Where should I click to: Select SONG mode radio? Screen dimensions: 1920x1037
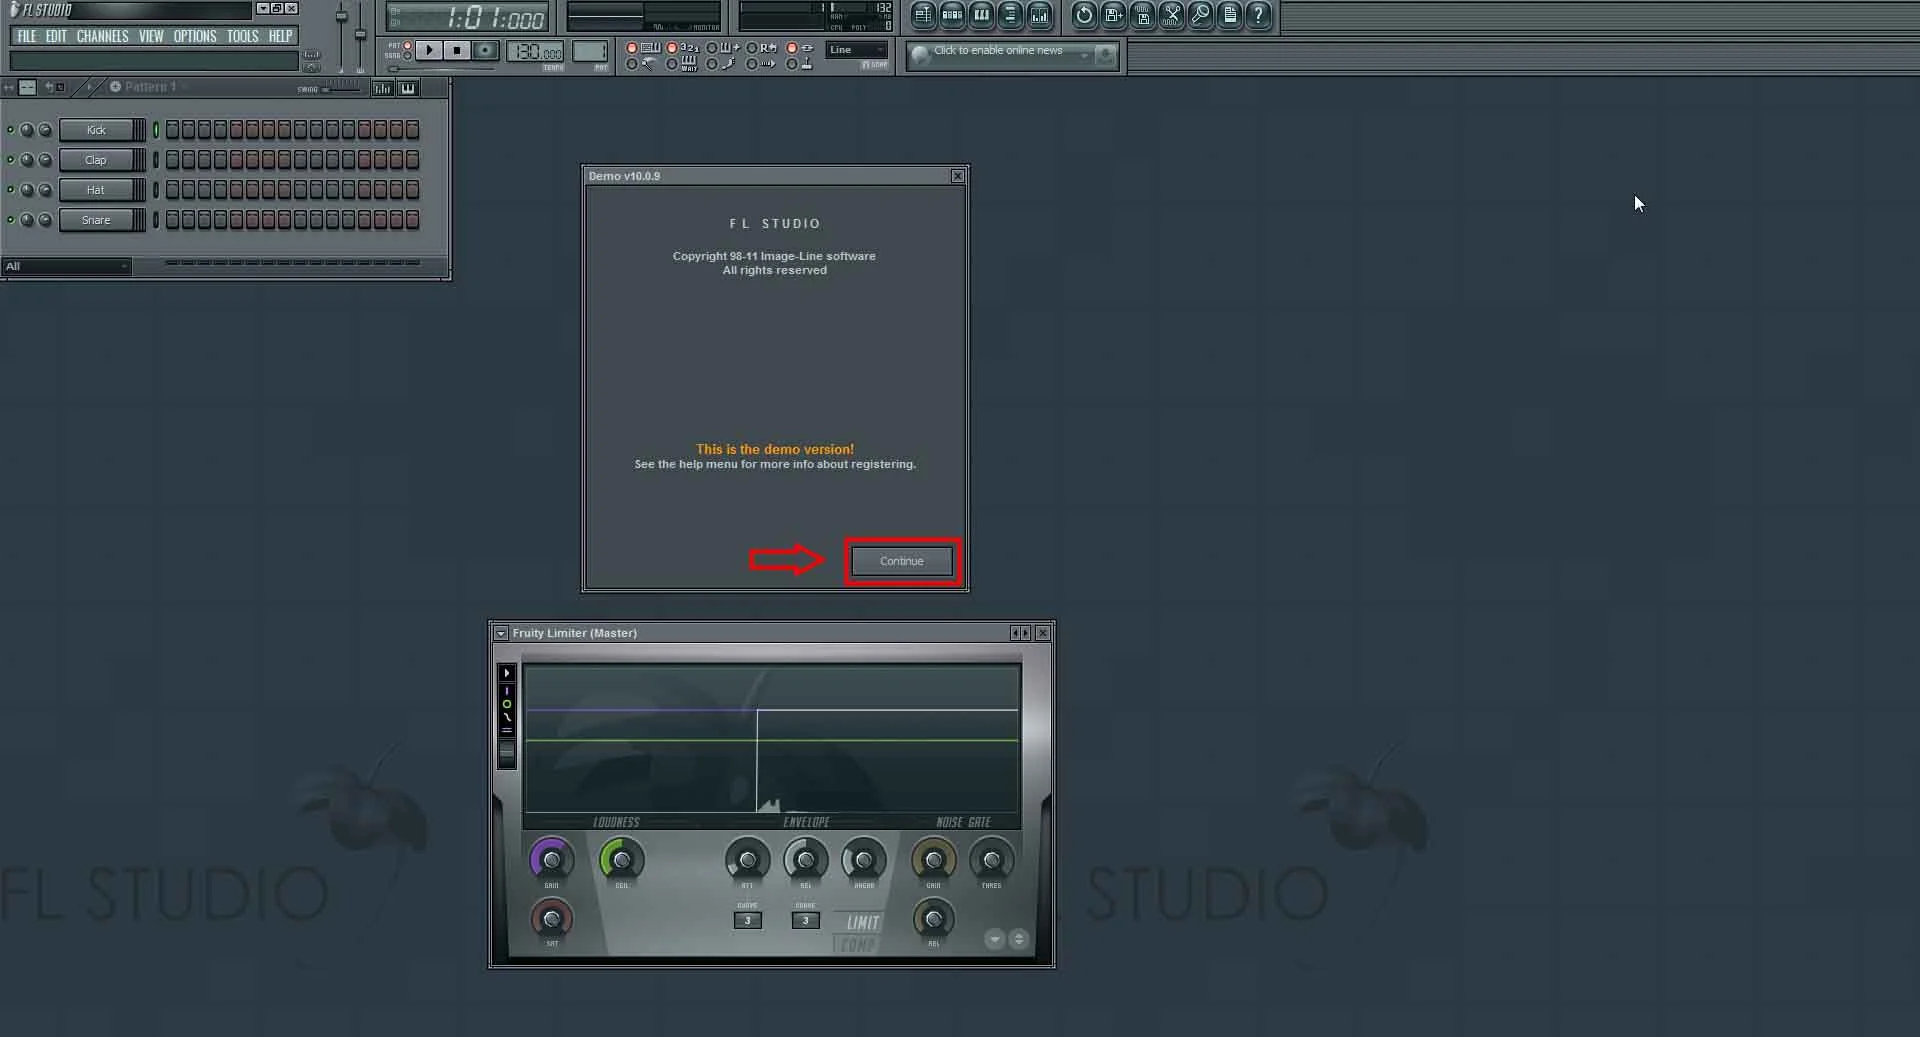click(x=407, y=56)
